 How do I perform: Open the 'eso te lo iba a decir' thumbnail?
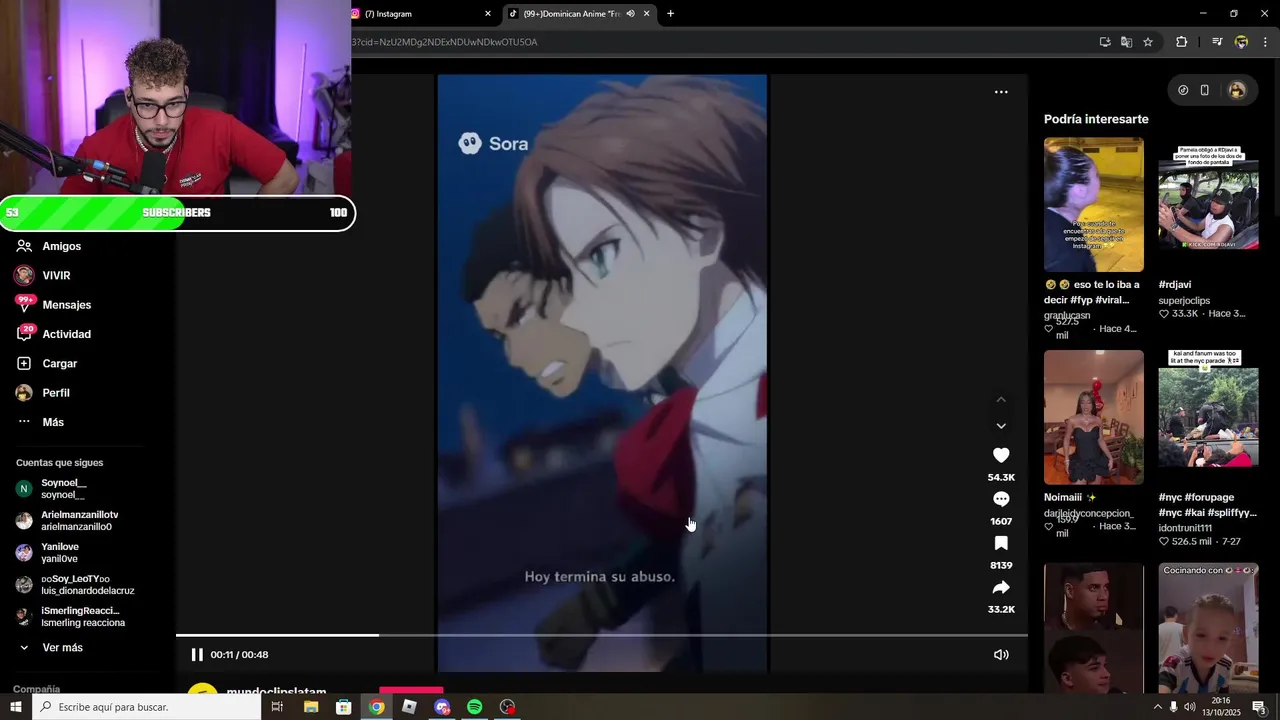click(x=1094, y=204)
